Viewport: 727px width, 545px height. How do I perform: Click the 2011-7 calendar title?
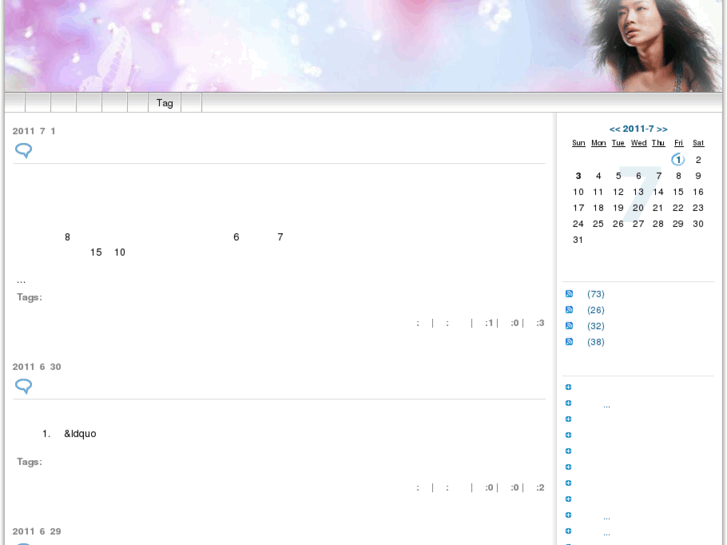638,129
